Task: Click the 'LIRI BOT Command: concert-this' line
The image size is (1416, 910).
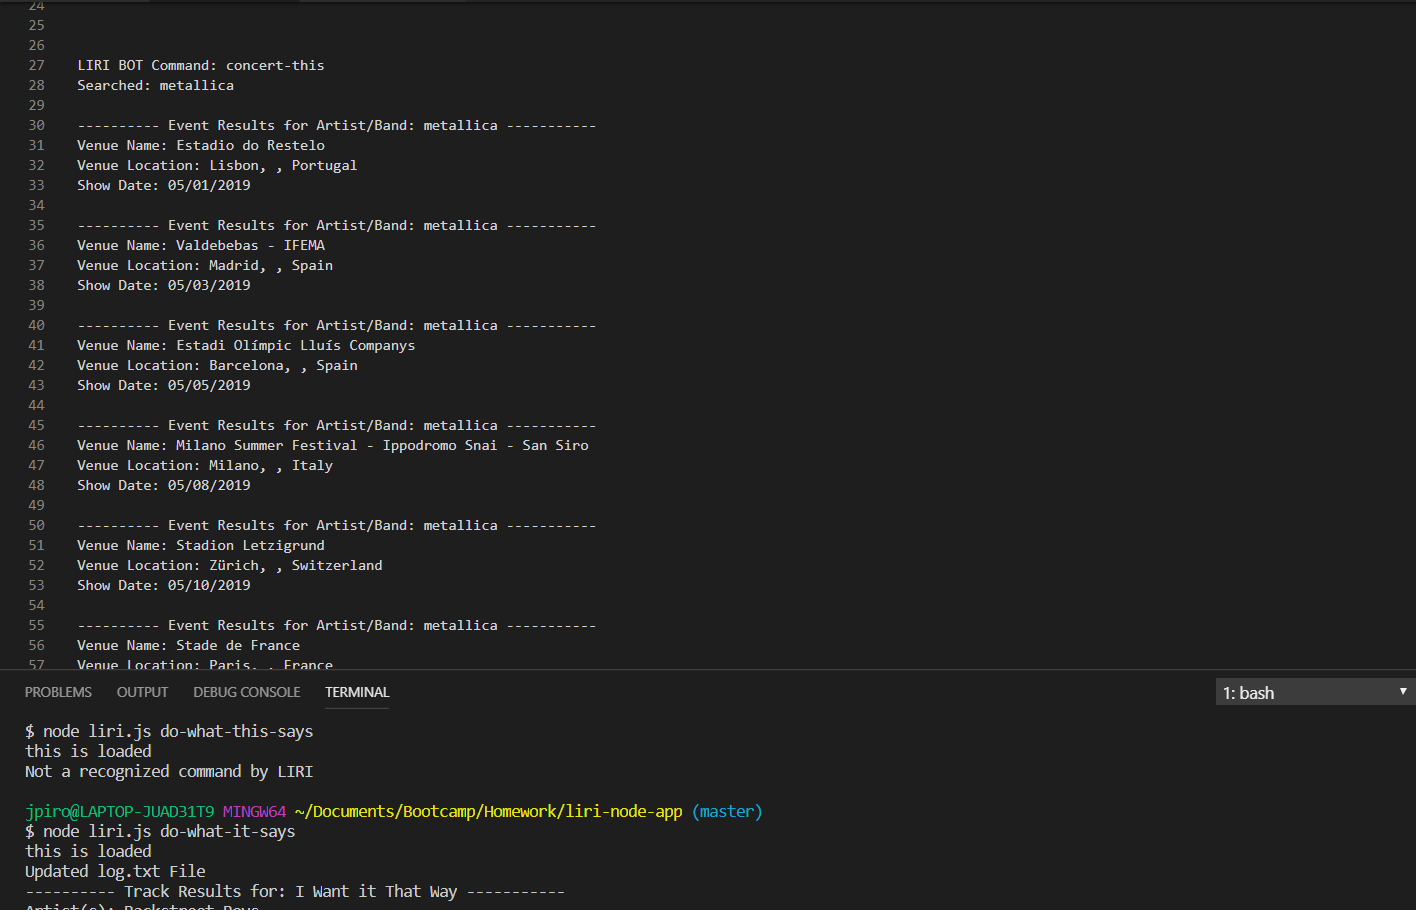Action: (x=200, y=65)
